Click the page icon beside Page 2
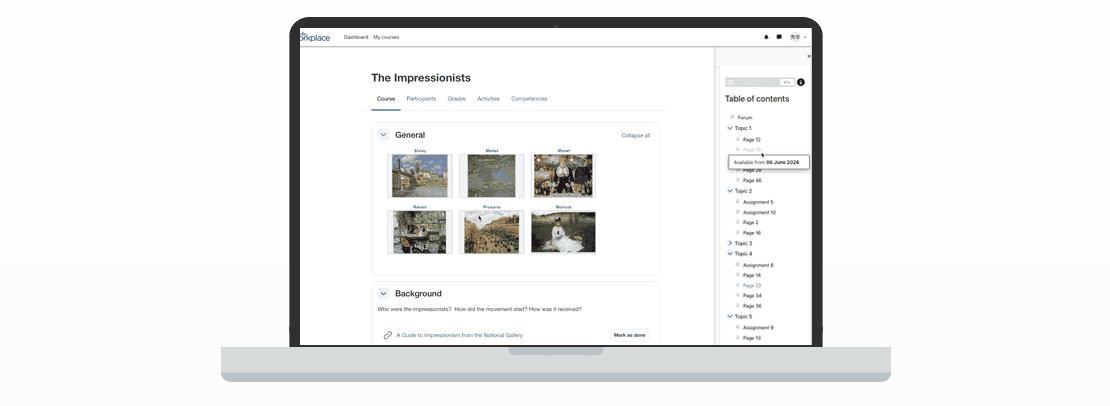Viewport: 1110px width, 406px height. tap(738, 222)
